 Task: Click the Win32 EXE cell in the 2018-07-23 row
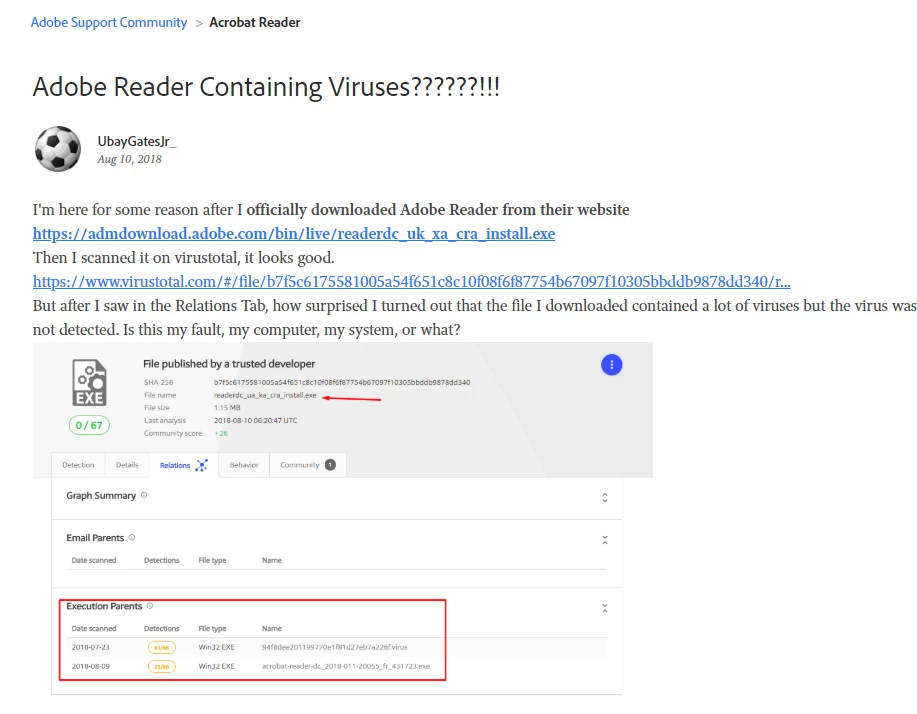[x=216, y=647]
